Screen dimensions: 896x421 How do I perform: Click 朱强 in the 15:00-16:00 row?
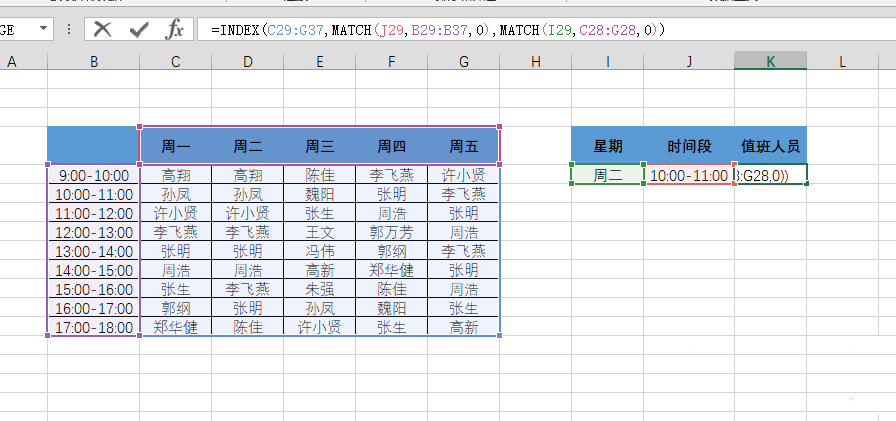click(x=319, y=290)
